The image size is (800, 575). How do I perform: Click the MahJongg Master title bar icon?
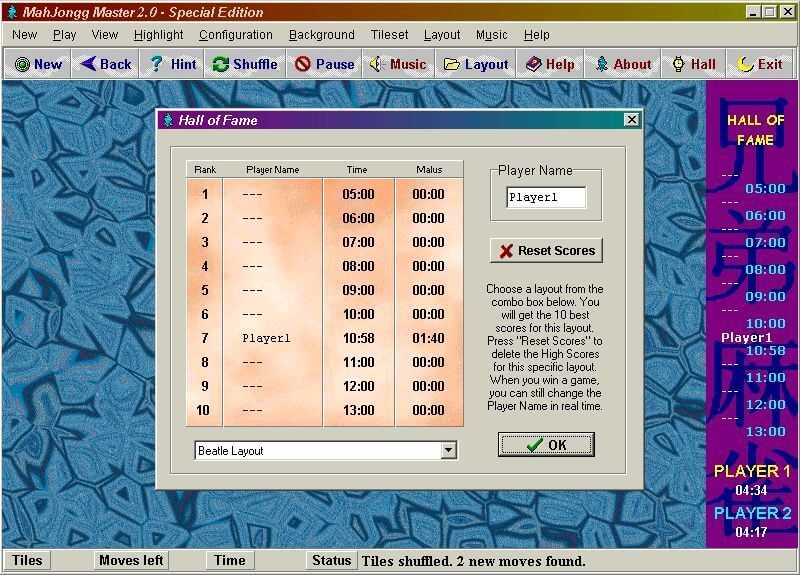(12, 12)
